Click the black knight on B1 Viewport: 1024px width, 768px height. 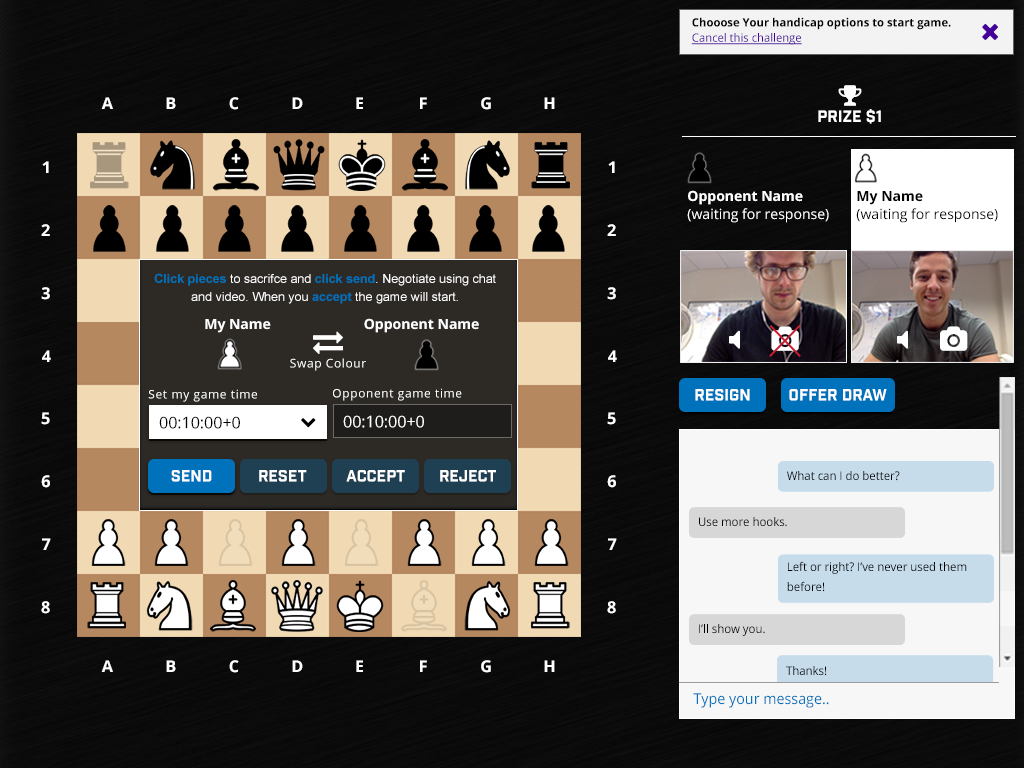[172, 165]
